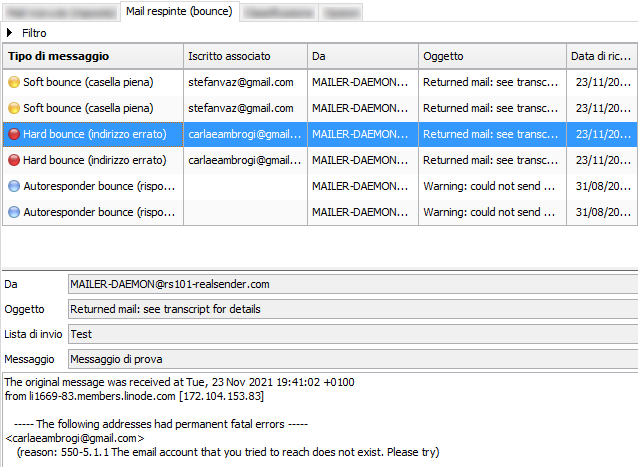This screenshot has width=638, height=467.
Task: Click the Data di ricezione column header
Action: (602, 56)
